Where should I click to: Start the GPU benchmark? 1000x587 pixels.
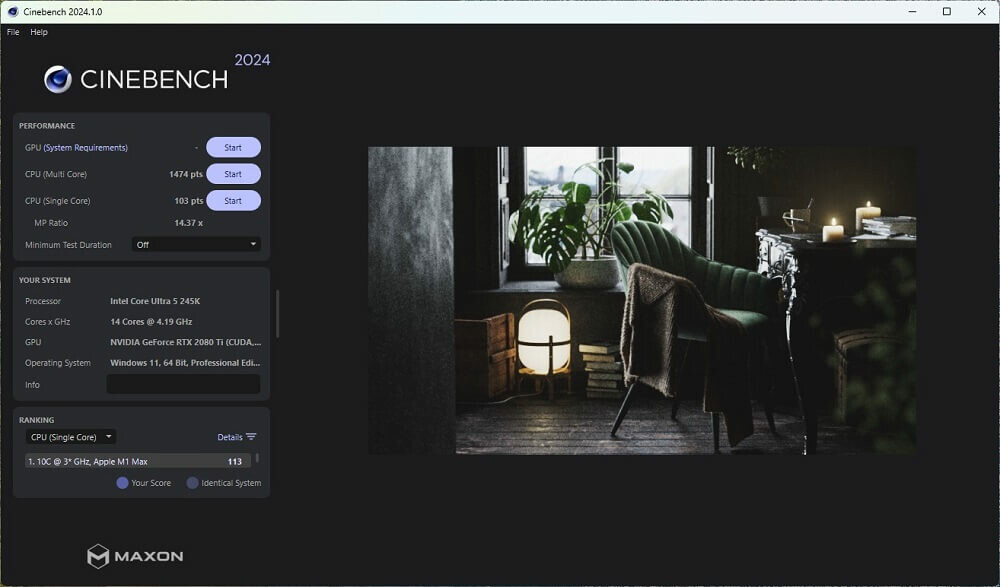coord(233,147)
